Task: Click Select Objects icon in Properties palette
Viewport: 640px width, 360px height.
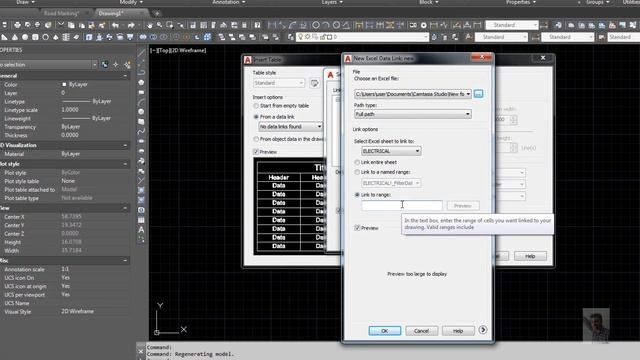Action: (x=116, y=64)
